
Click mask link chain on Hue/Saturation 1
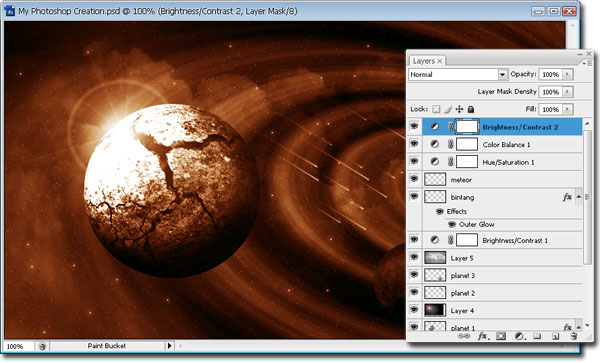tap(451, 162)
